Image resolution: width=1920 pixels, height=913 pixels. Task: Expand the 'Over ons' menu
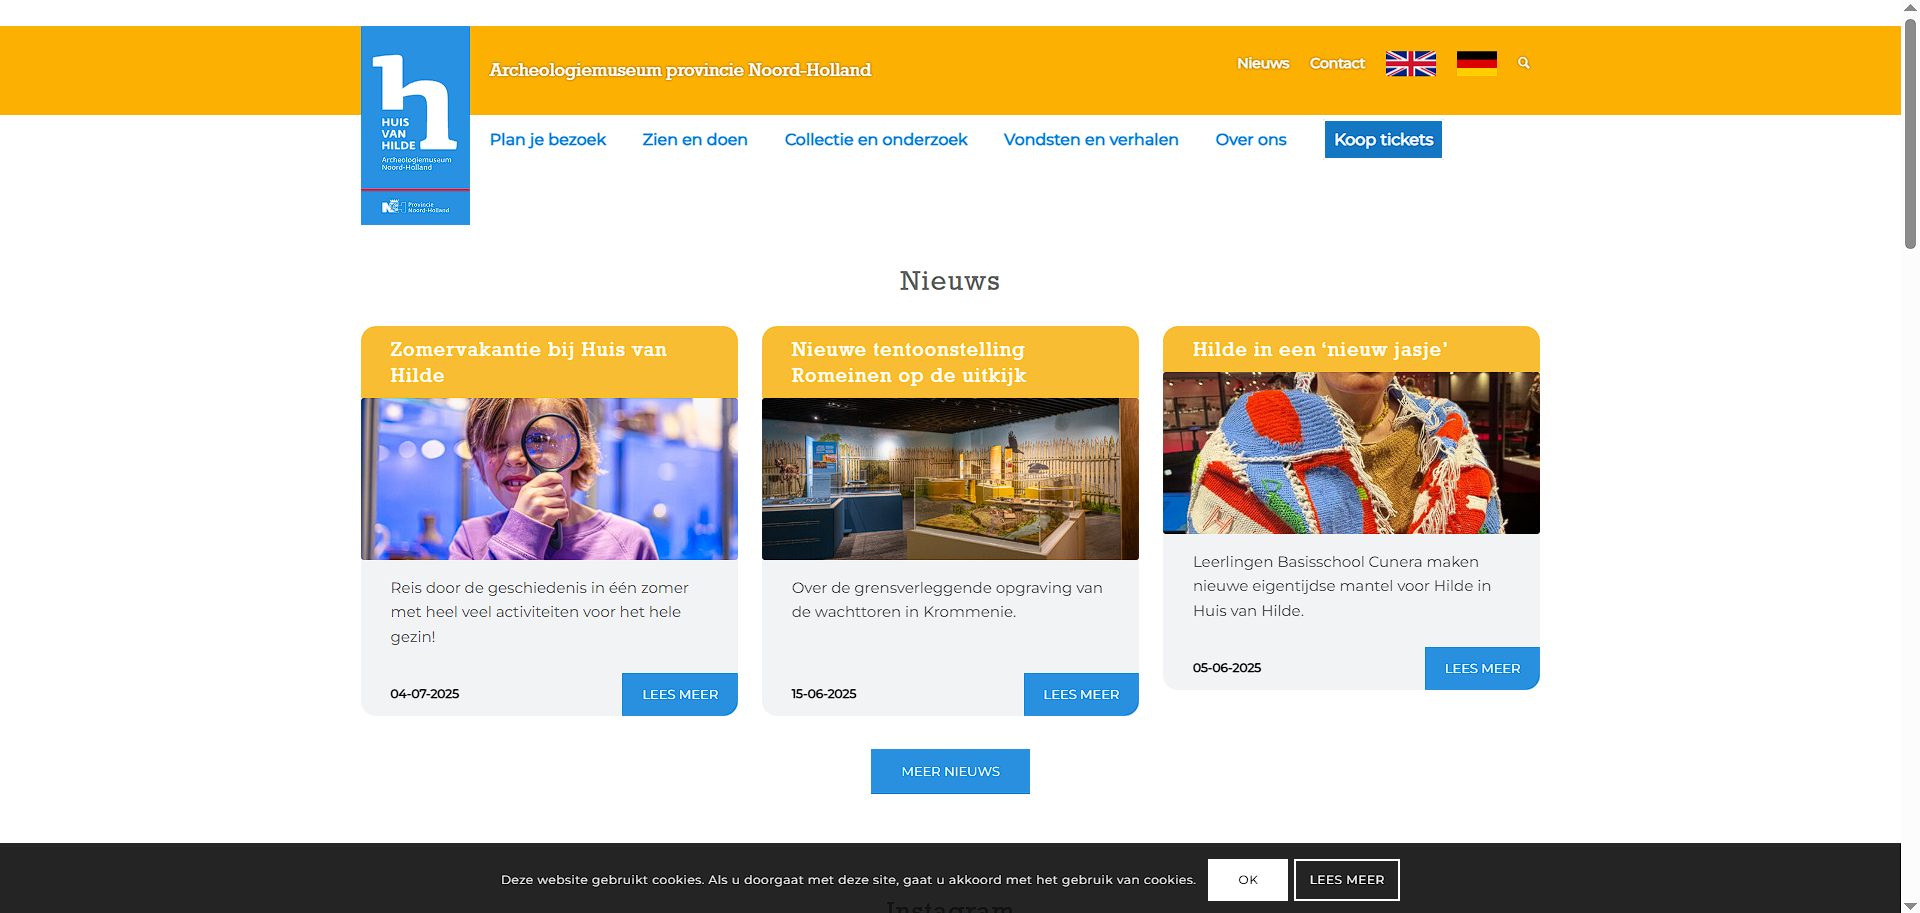click(x=1250, y=140)
